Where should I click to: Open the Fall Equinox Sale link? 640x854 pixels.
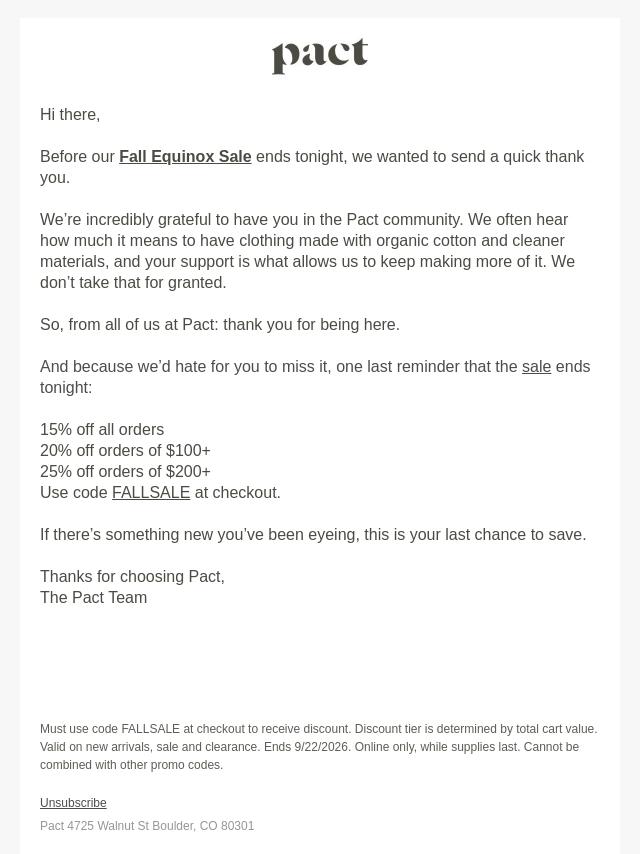pos(185,156)
